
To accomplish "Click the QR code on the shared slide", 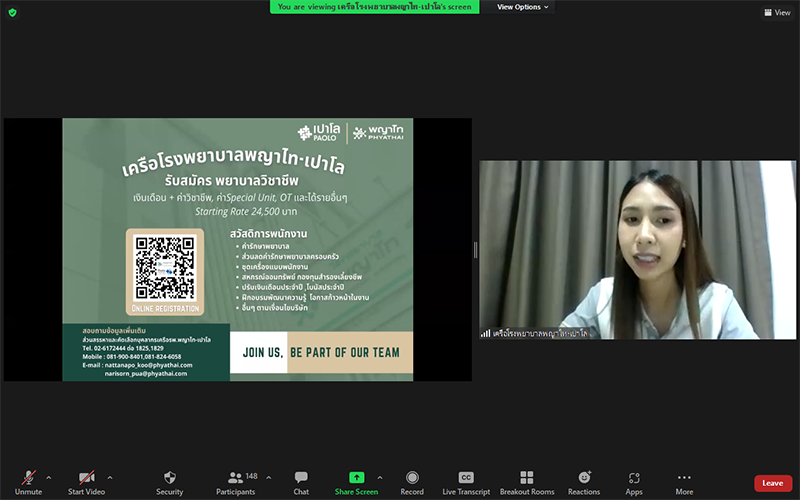I will 165,267.
